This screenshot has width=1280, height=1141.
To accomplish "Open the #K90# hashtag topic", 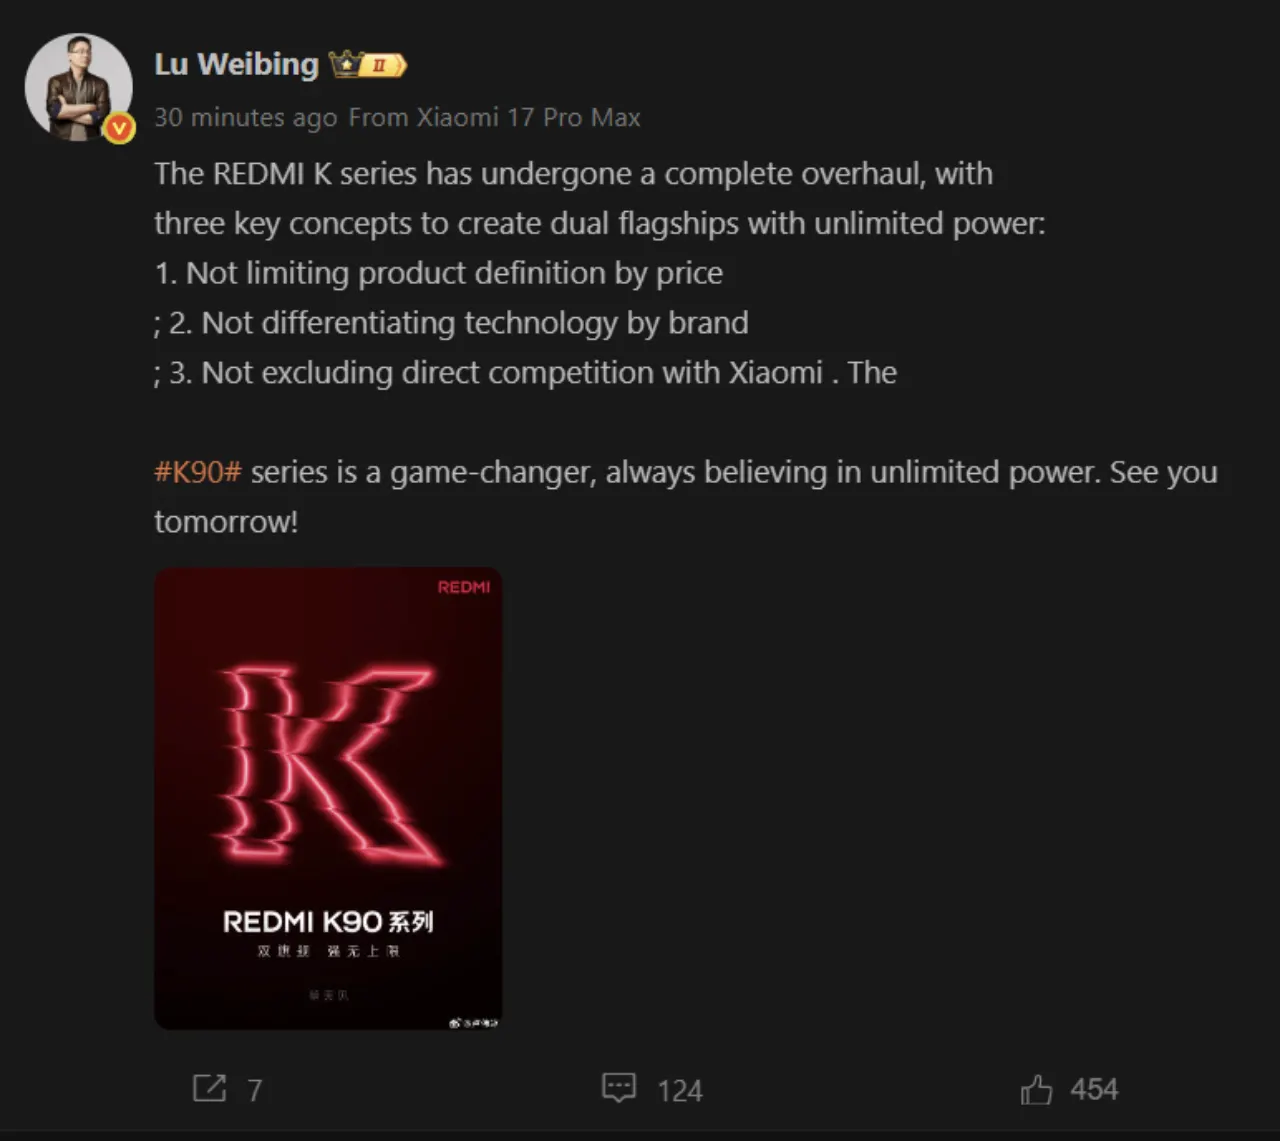I will coord(198,472).
